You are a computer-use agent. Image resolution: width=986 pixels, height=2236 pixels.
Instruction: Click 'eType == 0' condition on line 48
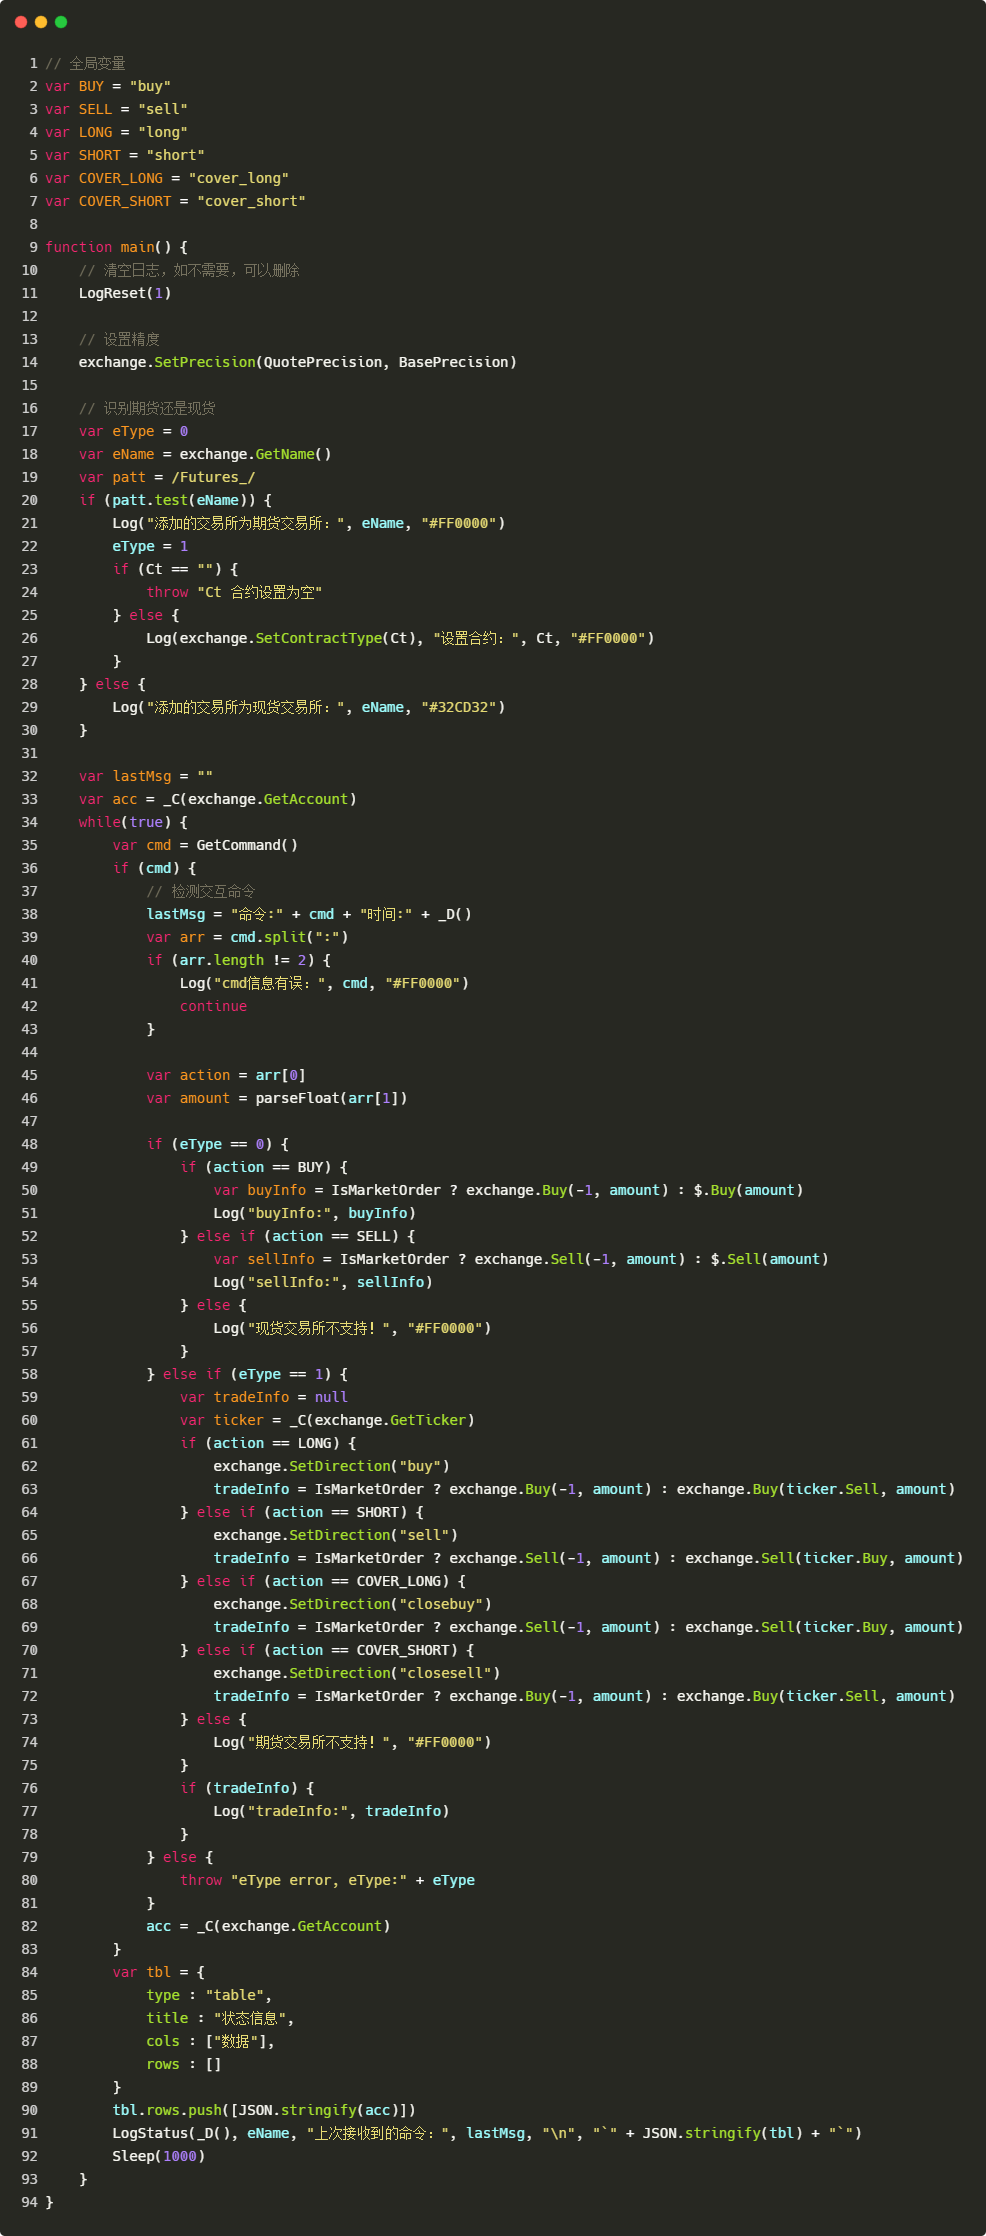tap(222, 1144)
